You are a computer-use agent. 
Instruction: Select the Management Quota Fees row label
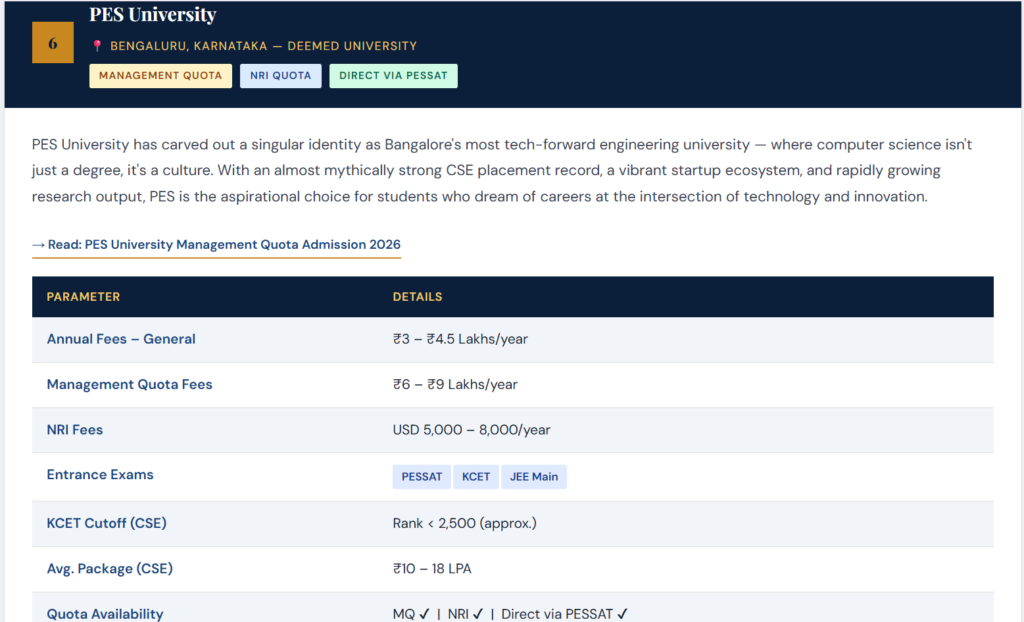tap(129, 384)
